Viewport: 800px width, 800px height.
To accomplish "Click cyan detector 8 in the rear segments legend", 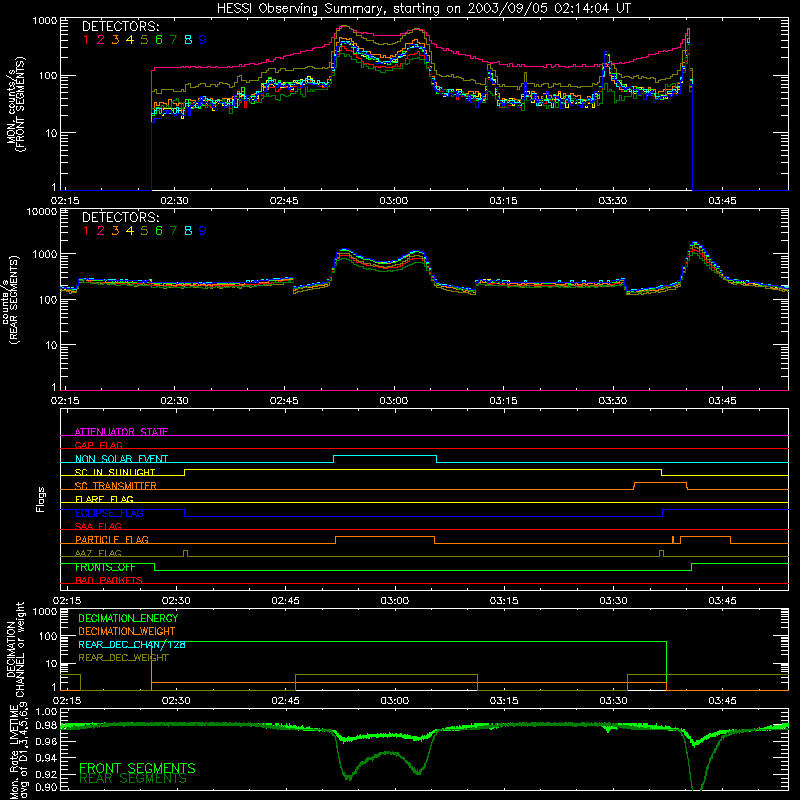I will [188, 231].
